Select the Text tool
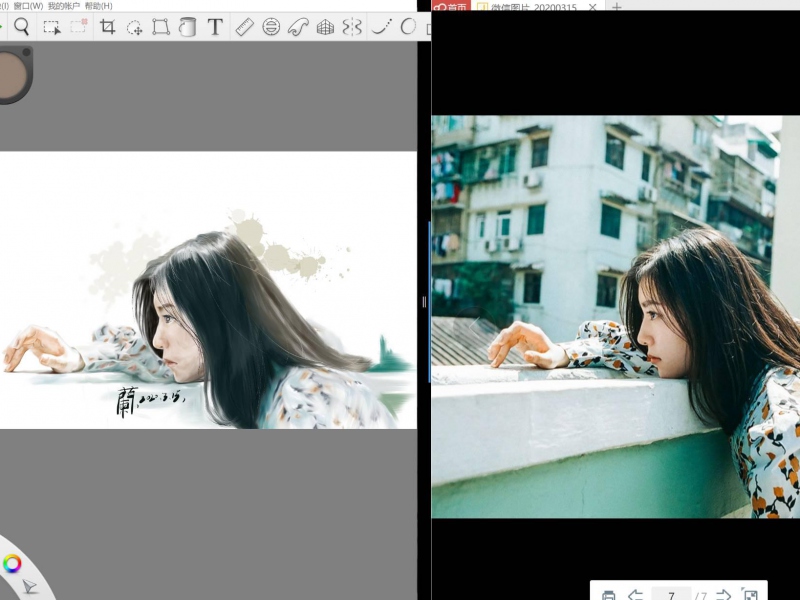The width and height of the screenshot is (800, 600). point(215,27)
